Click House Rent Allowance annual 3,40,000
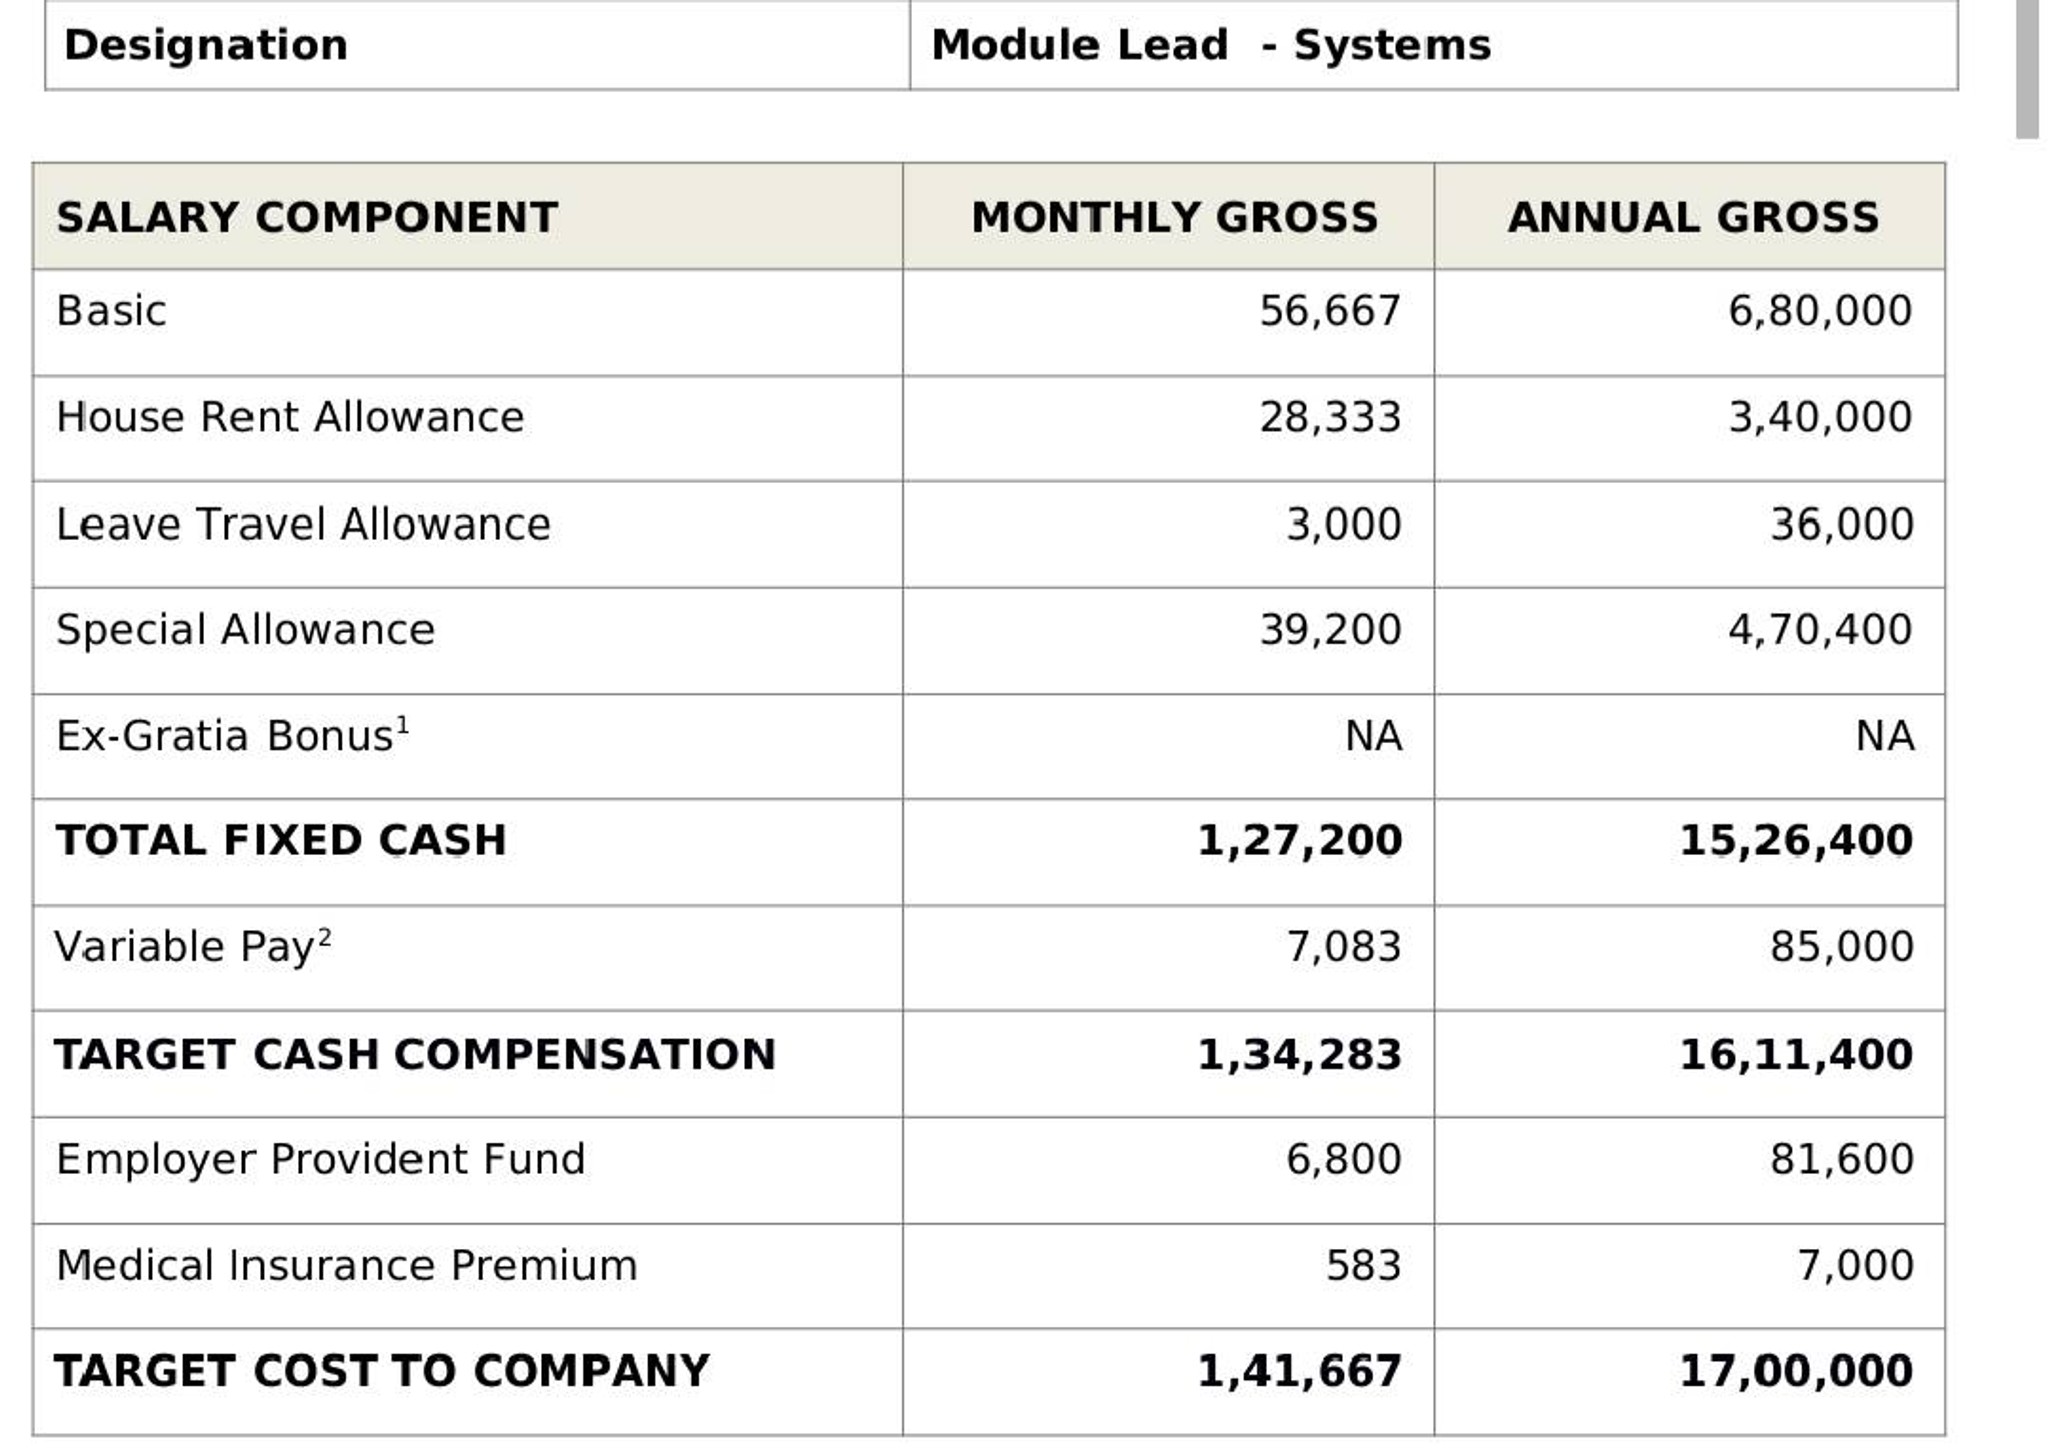 click(x=1820, y=417)
